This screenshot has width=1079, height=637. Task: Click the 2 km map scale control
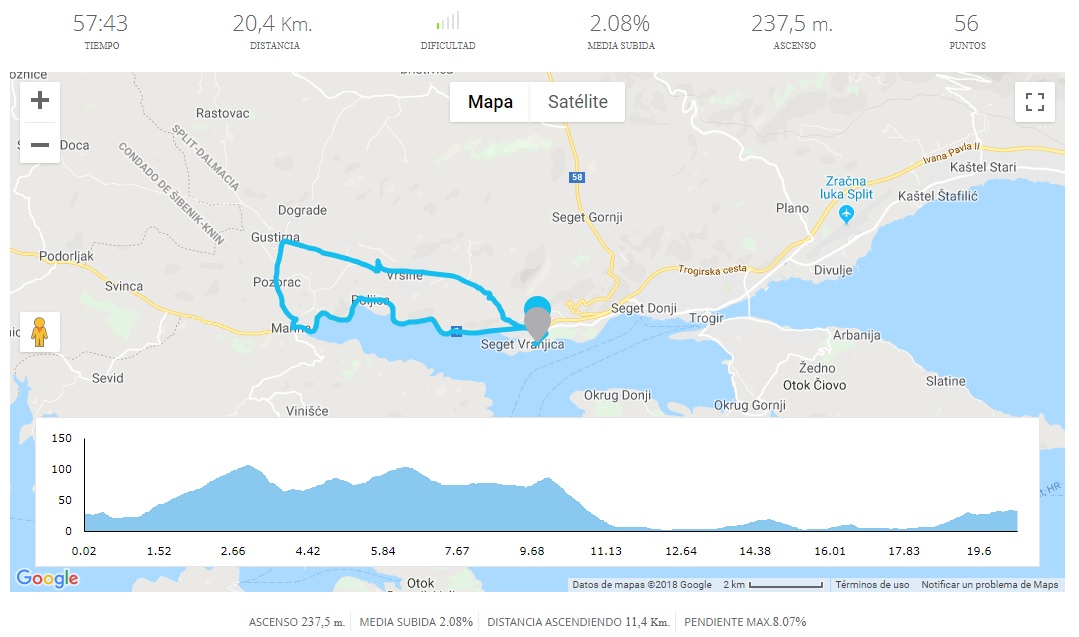(x=775, y=585)
